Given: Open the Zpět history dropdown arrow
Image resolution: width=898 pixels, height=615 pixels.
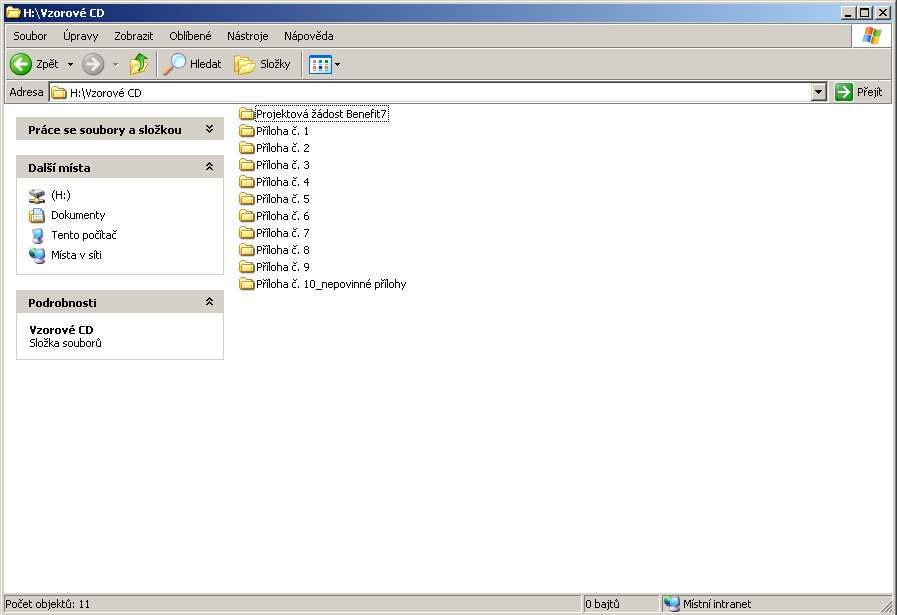Looking at the screenshot, I should point(70,64).
